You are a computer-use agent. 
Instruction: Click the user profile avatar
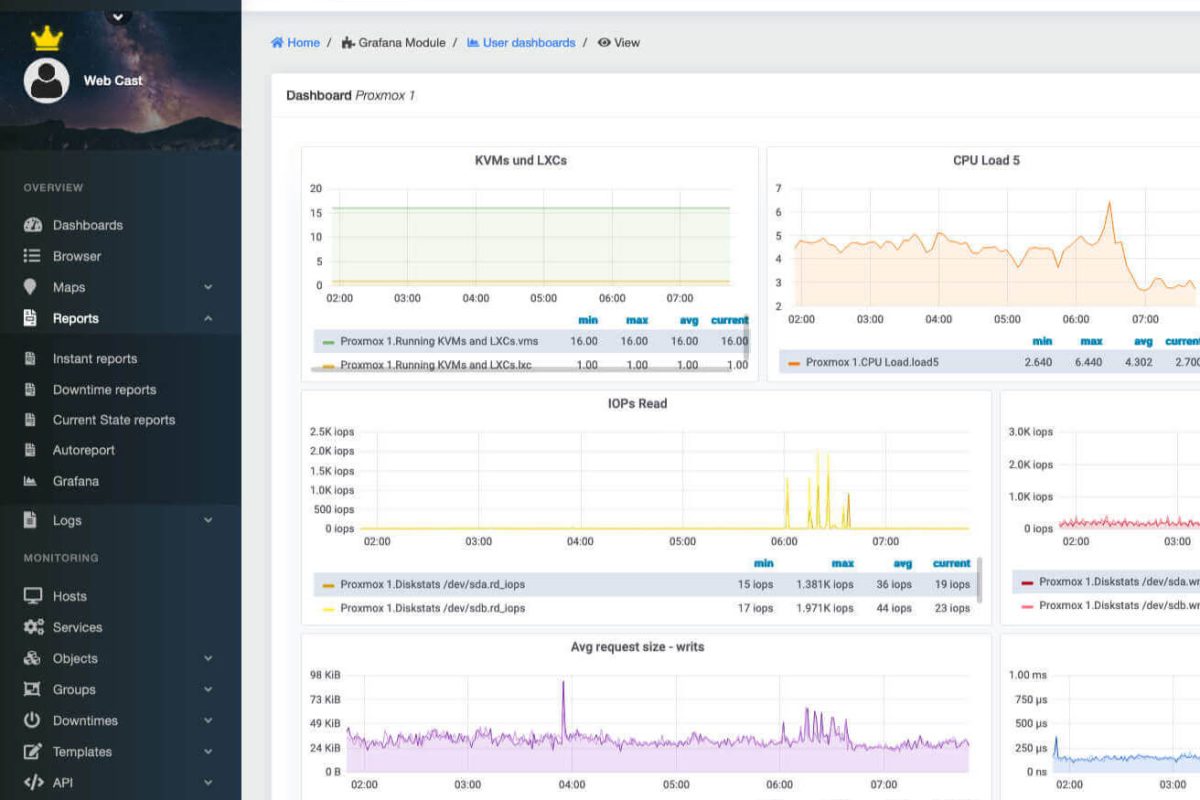click(46, 81)
